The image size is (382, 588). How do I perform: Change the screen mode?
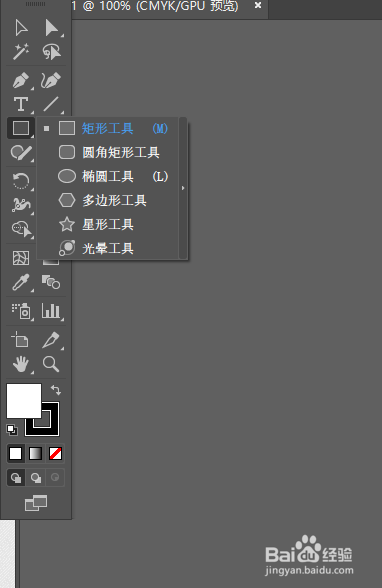pos(36,503)
